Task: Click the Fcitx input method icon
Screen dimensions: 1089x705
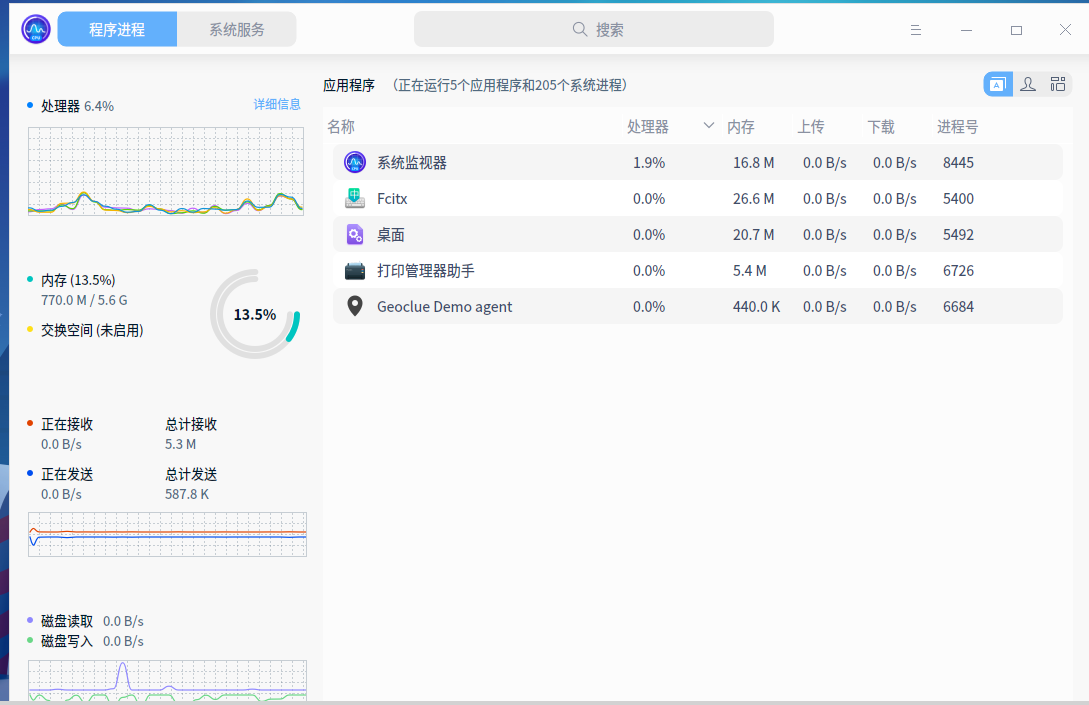Action: 354,198
